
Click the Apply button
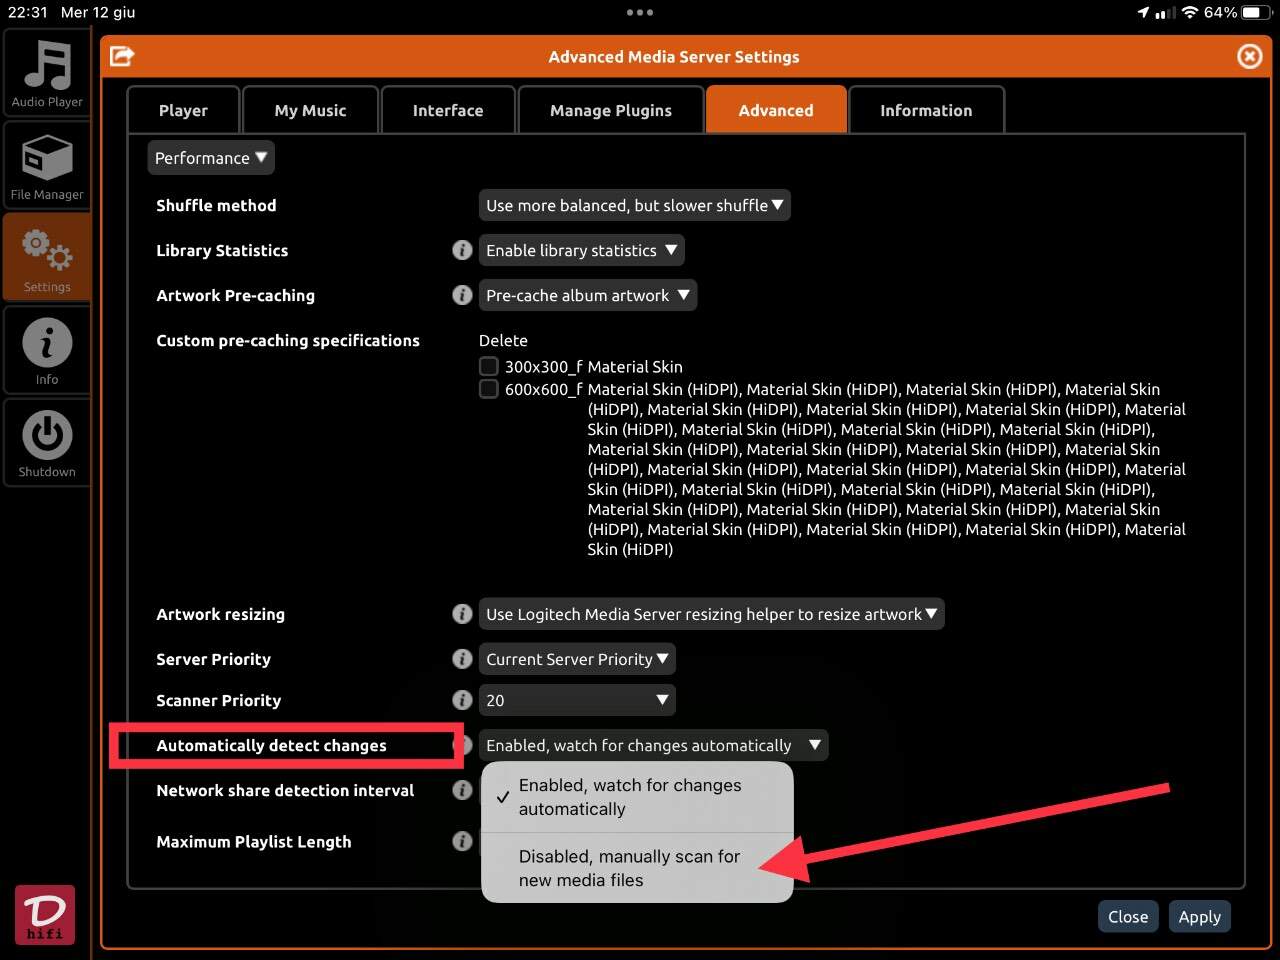click(1199, 916)
